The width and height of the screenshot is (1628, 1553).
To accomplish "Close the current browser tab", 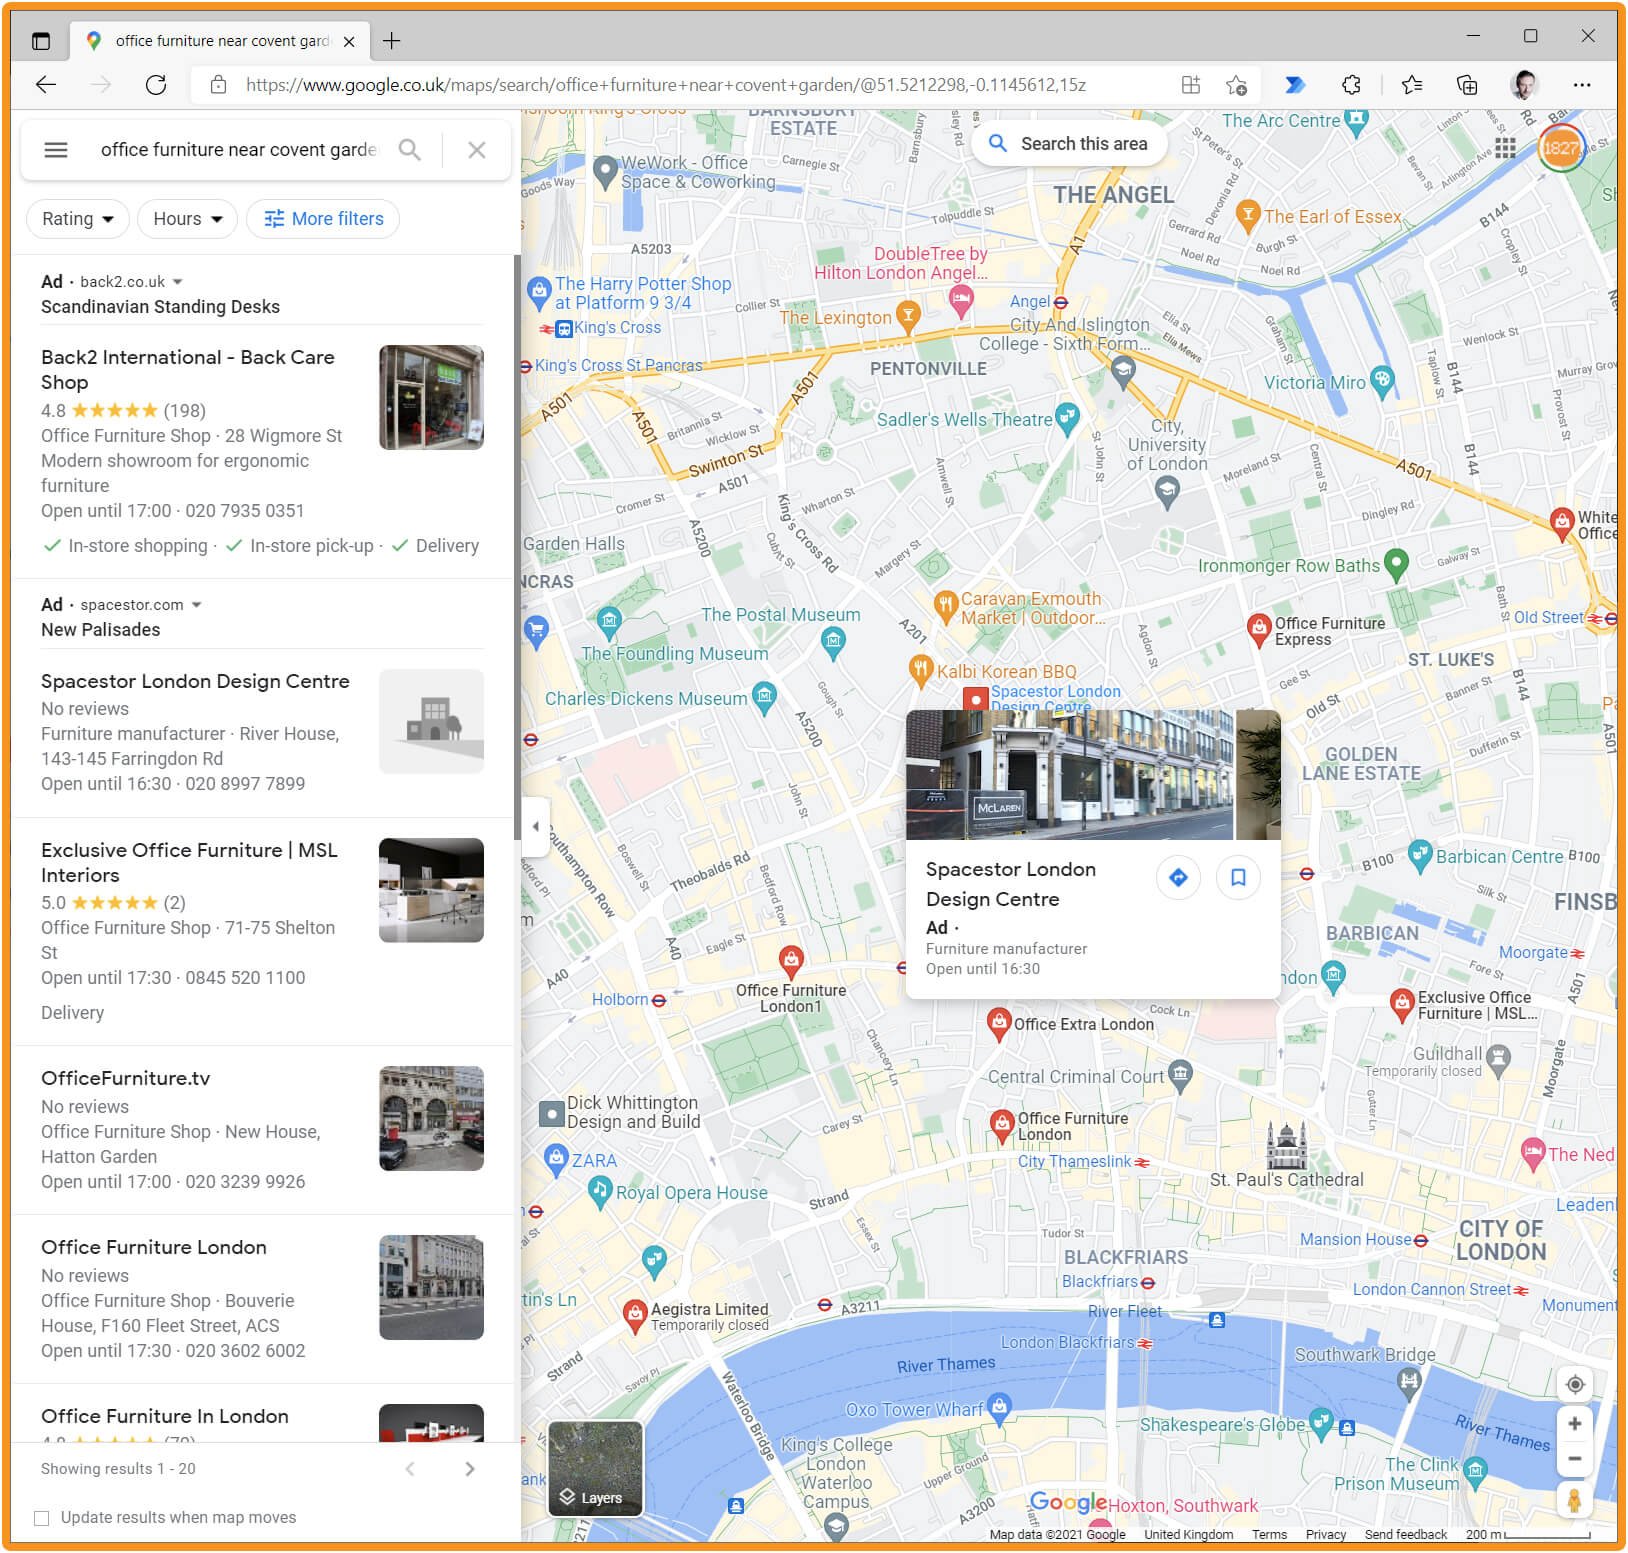I will click(x=349, y=41).
